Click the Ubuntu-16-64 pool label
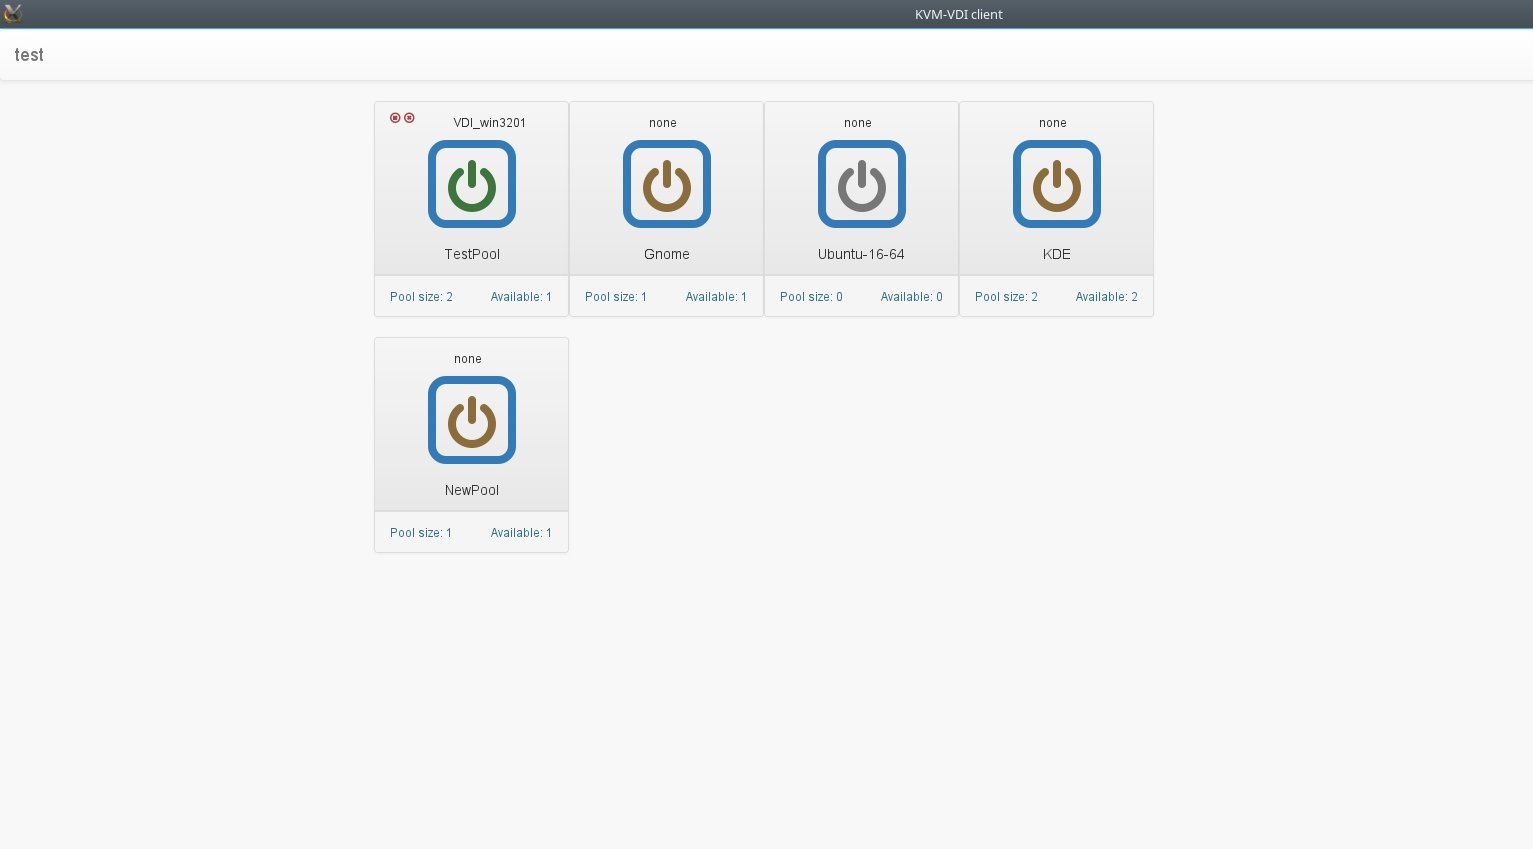This screenshot has width=1533, height=849. tap(861, 254)
